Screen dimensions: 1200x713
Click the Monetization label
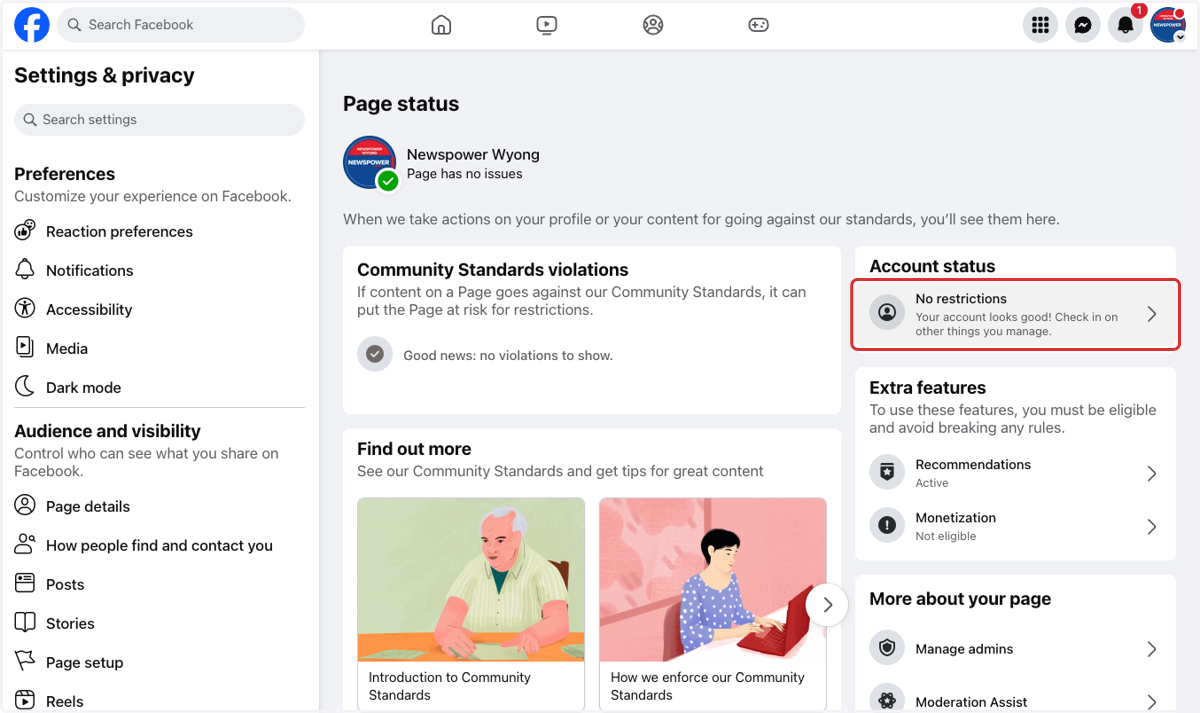pyautogui.click(x=956, y=518)
